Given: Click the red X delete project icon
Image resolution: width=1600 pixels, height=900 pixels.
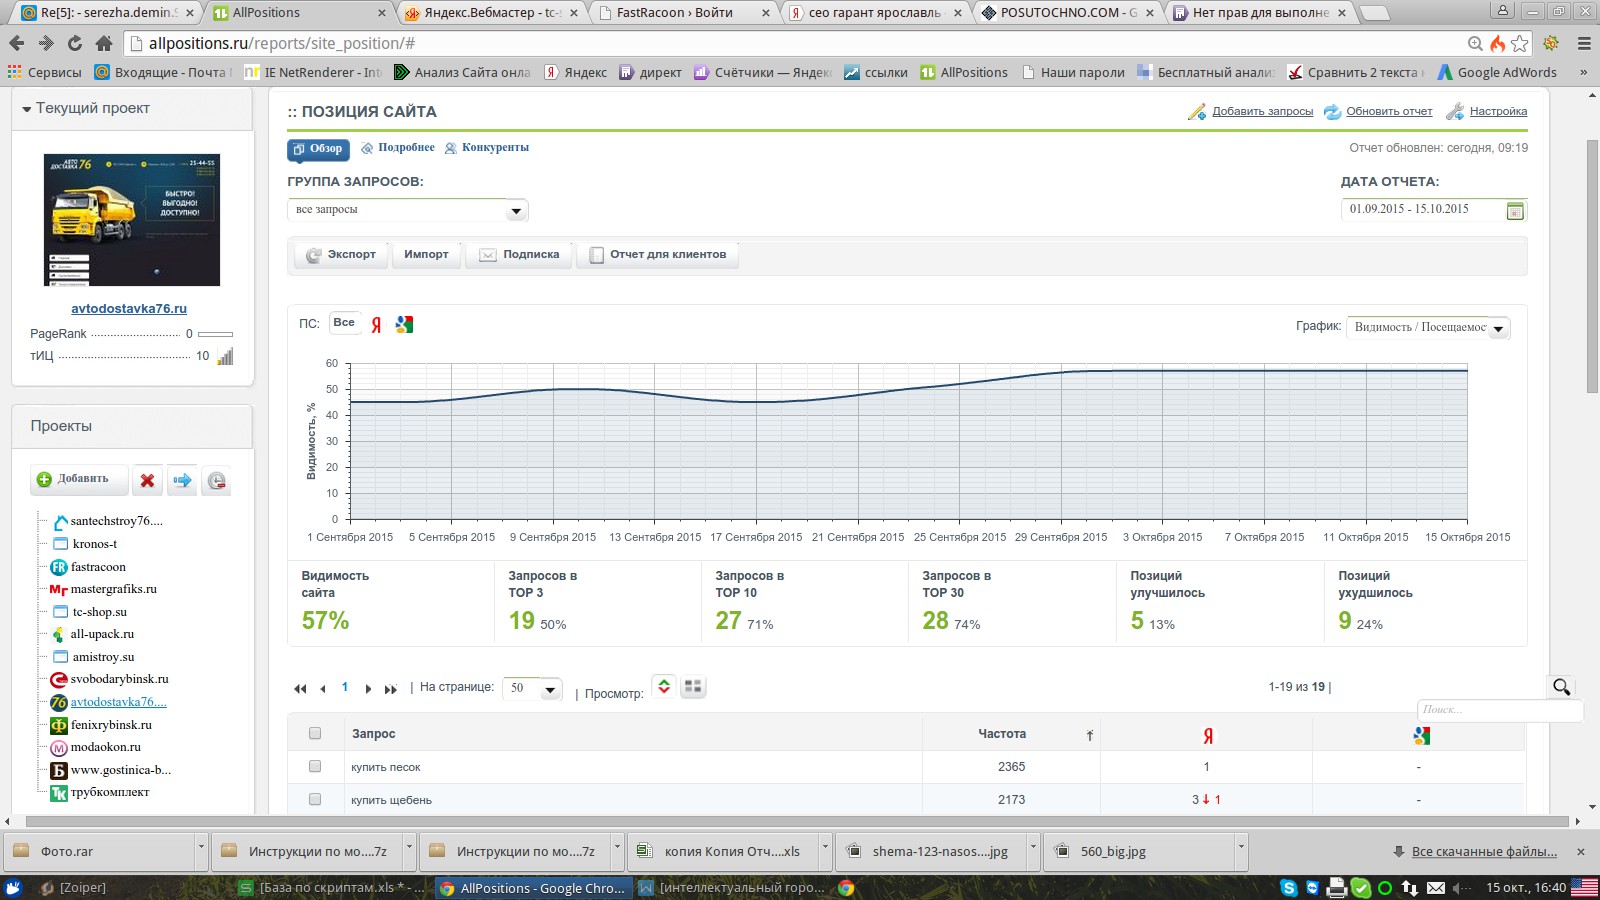Looking at the screenshot, I should tap(147, 480).
